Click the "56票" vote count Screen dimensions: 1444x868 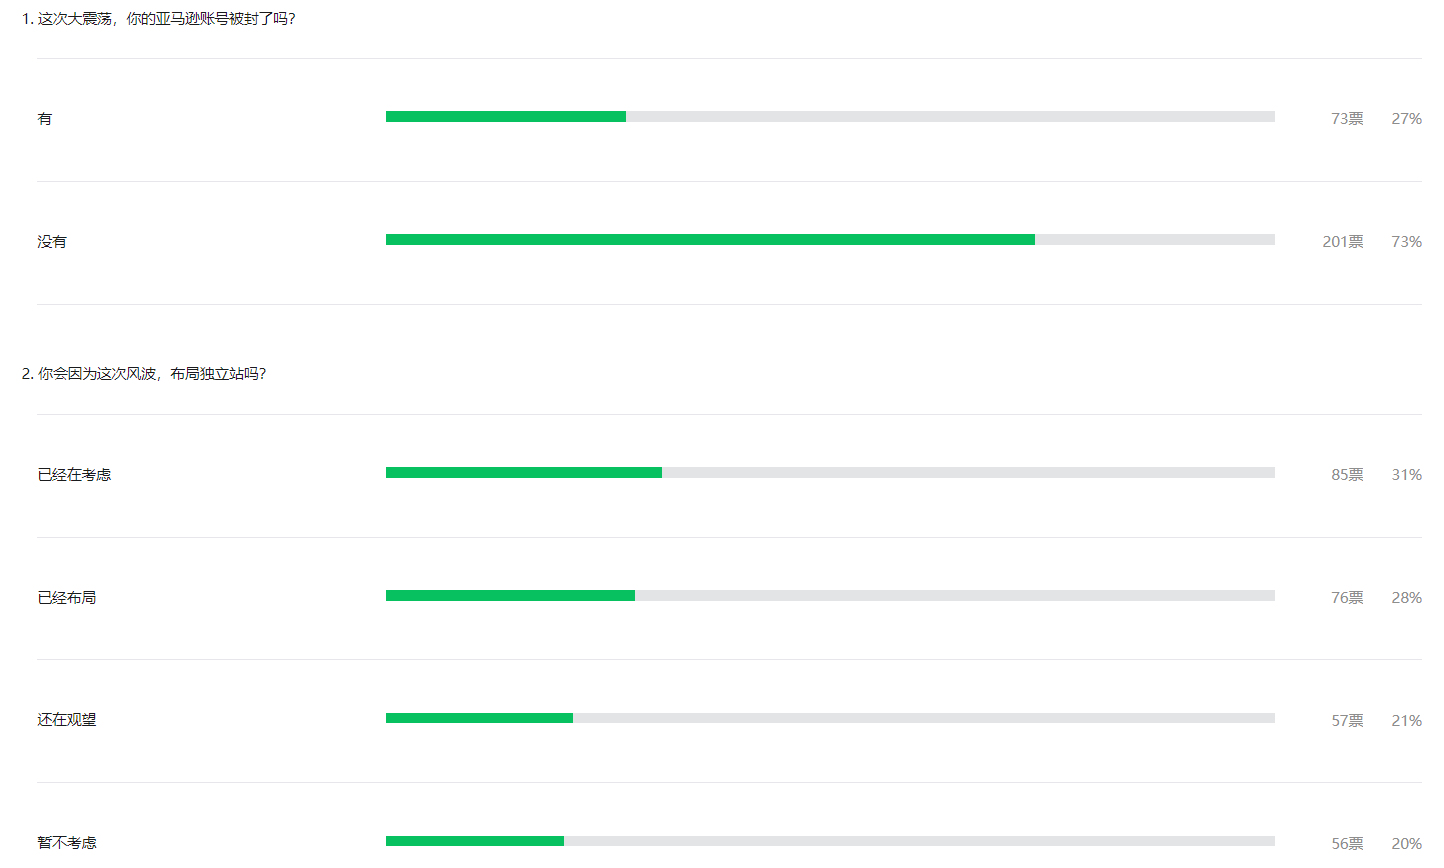[1347, 844]
